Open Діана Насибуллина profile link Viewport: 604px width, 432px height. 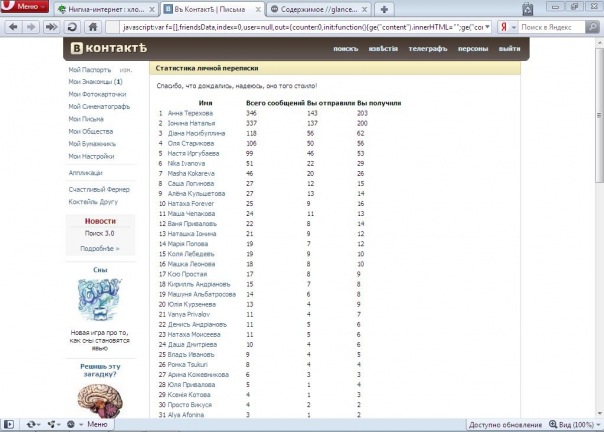point(196,133)
